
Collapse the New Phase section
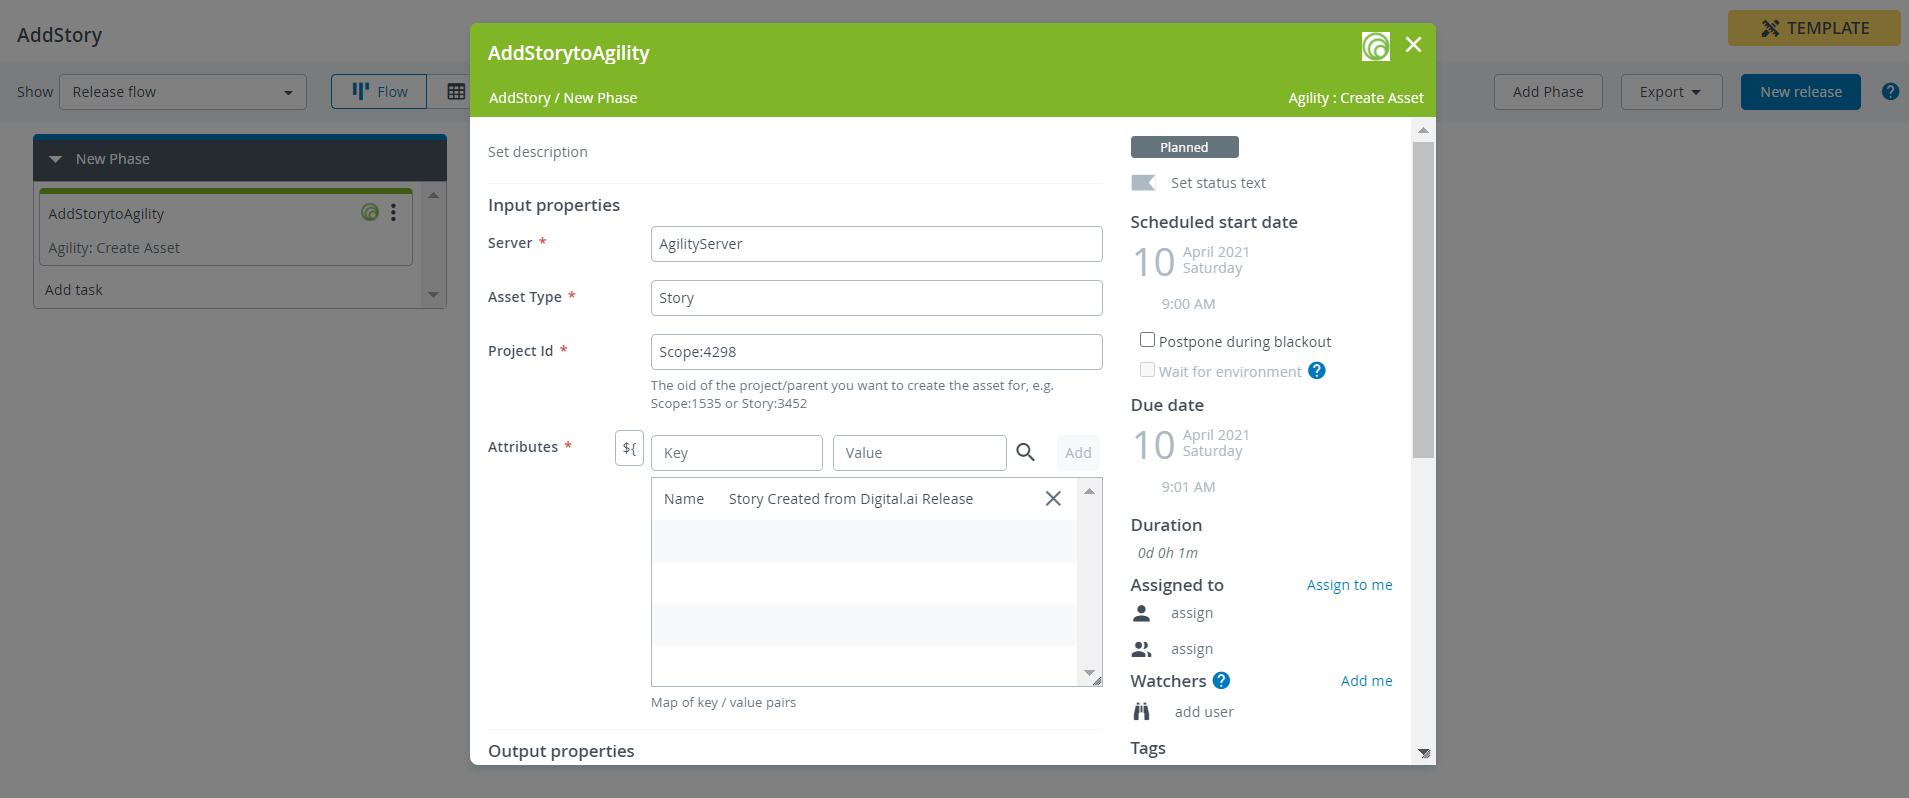click(x=55, y=159)
